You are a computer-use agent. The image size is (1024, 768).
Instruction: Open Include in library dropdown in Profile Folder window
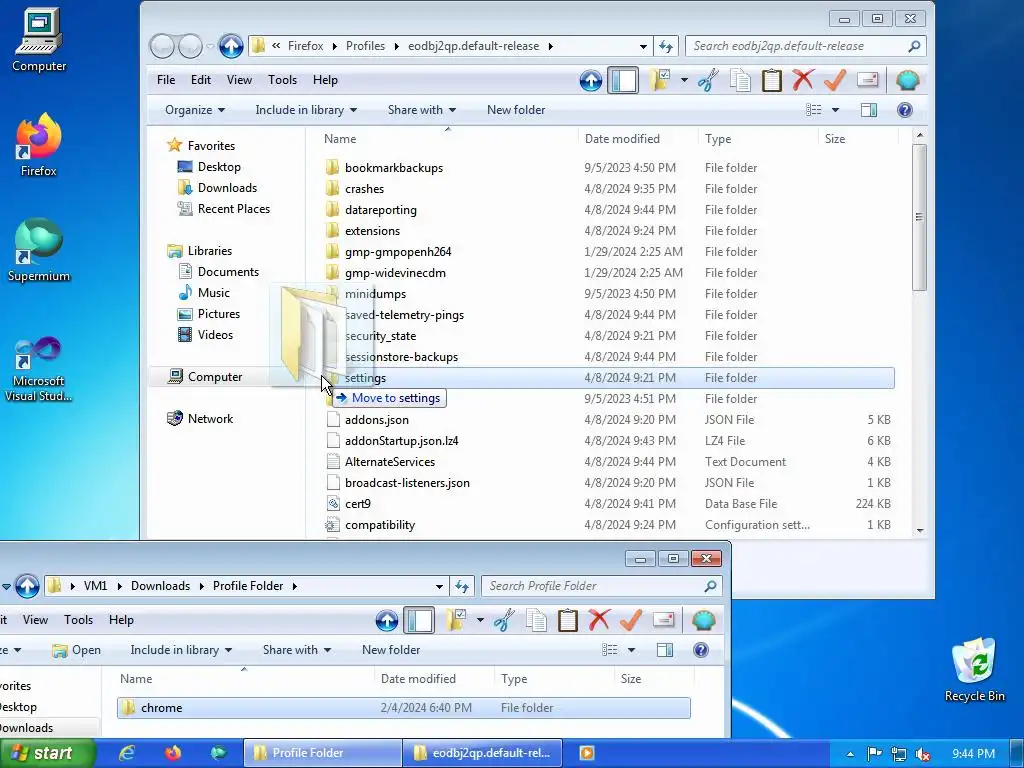(181, 650)
